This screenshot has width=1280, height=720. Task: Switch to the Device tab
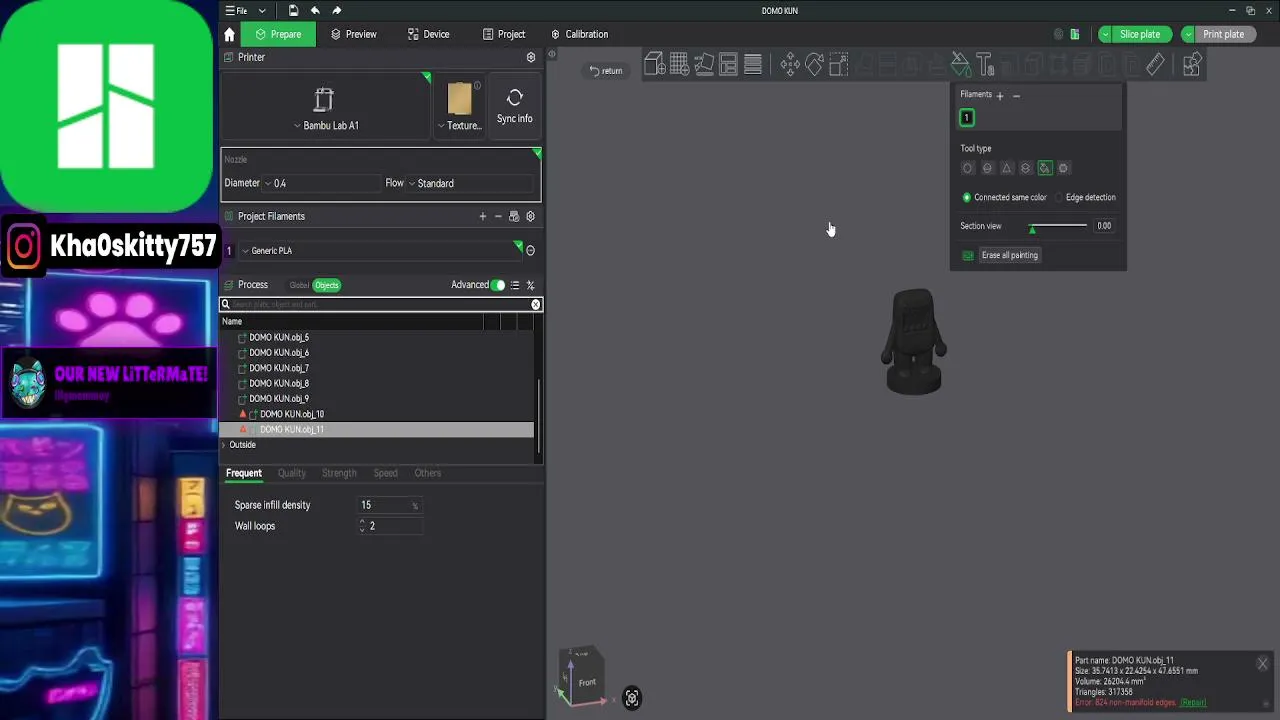point(428,34)
